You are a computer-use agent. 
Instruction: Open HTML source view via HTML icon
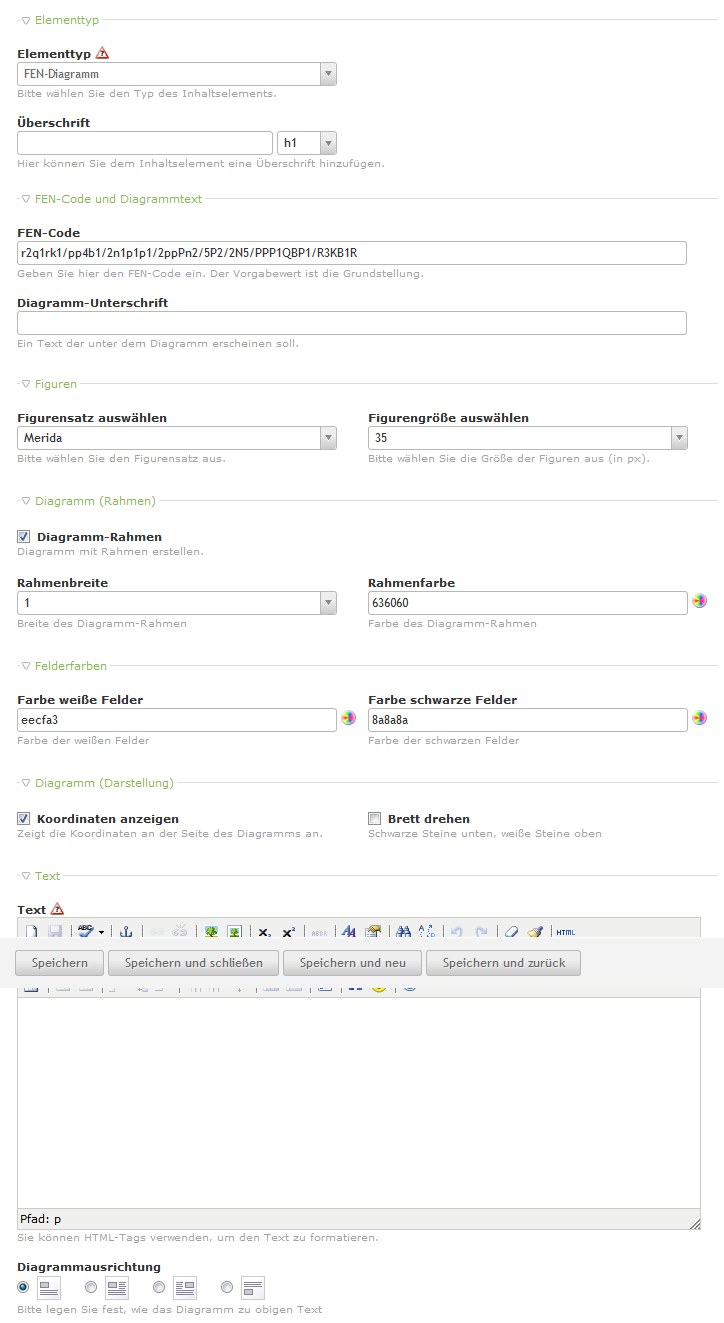pos(565,931)
